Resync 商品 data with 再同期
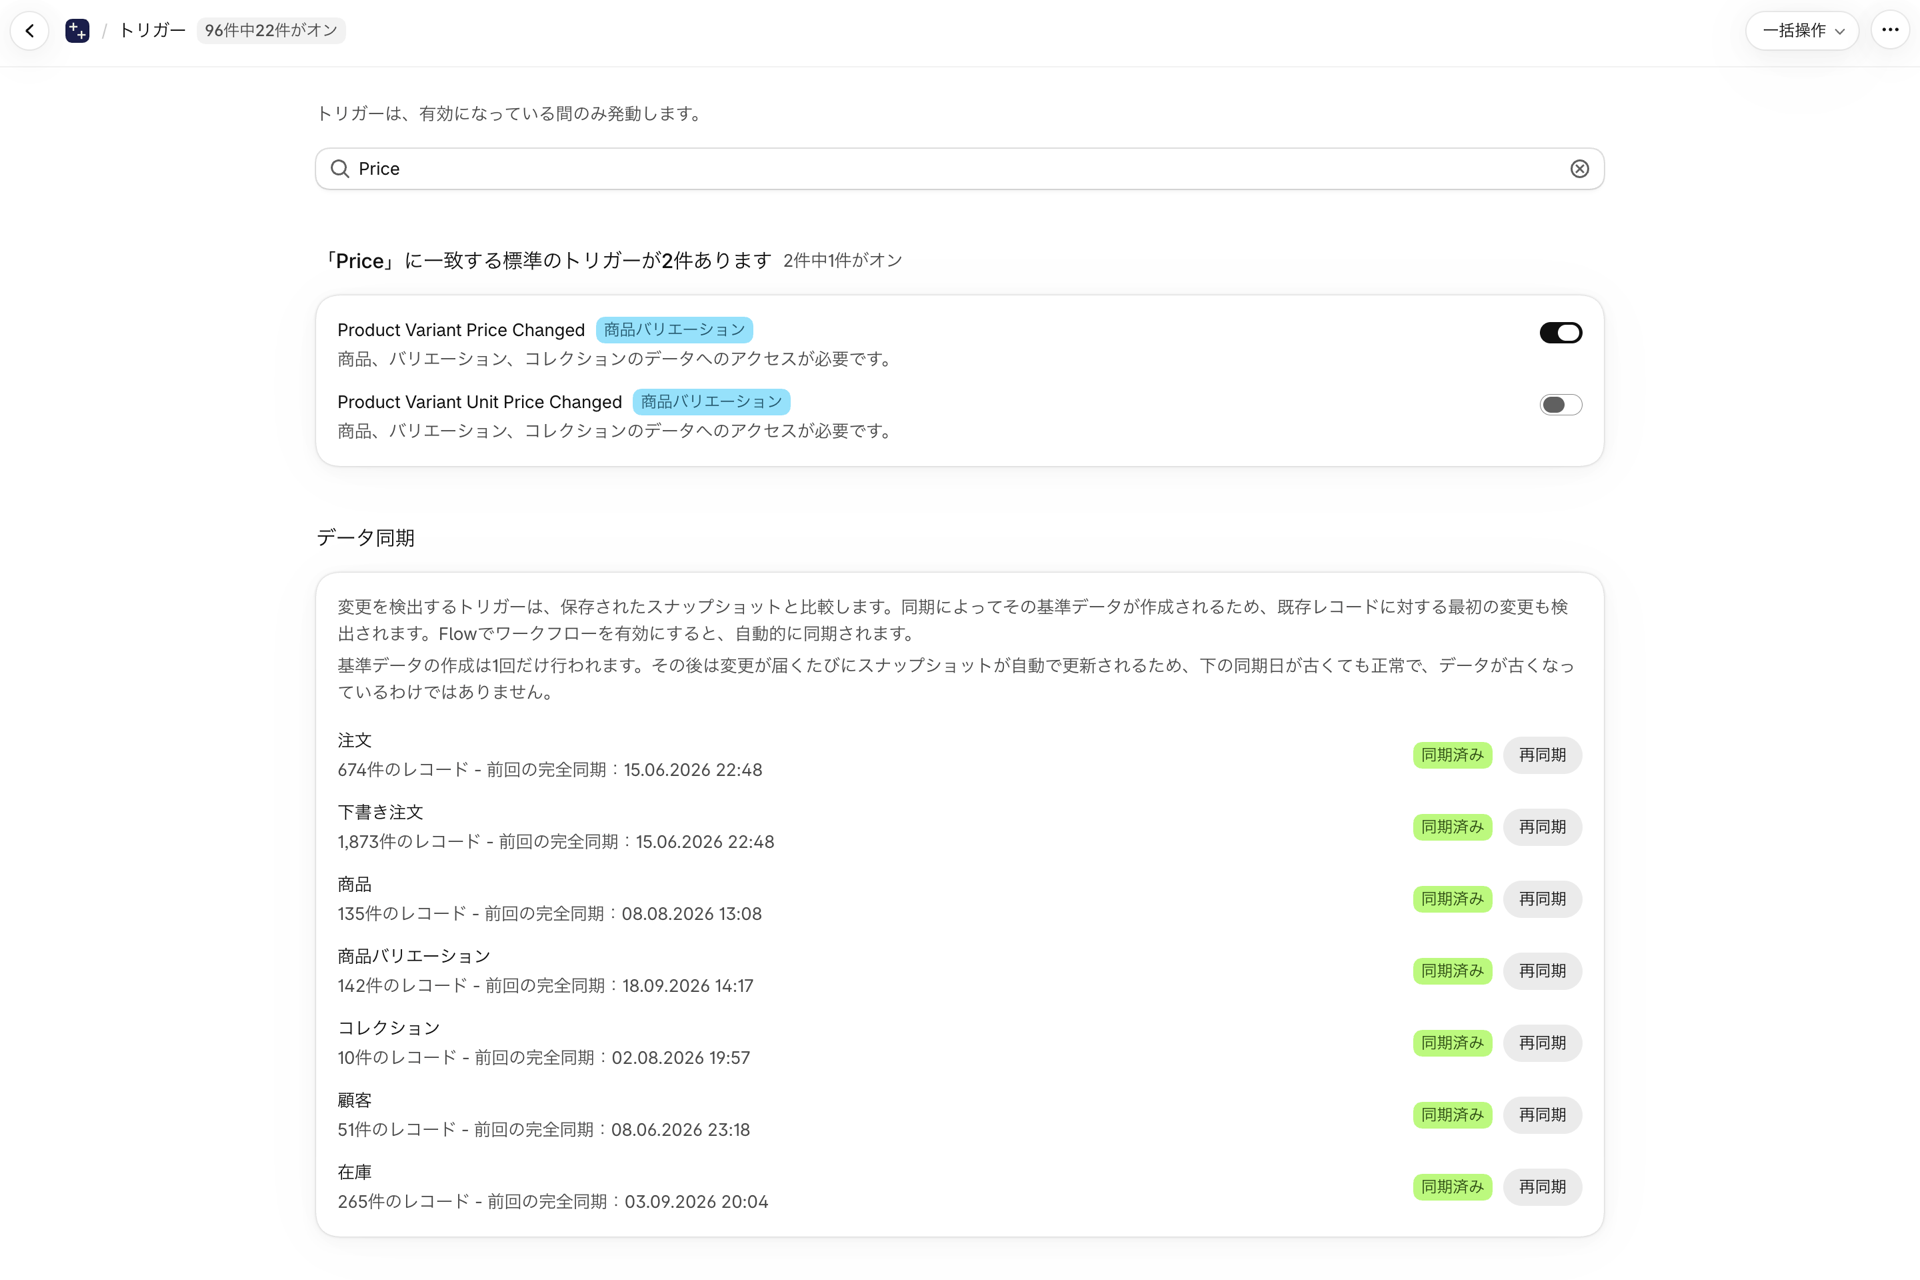 [1542, 899]
